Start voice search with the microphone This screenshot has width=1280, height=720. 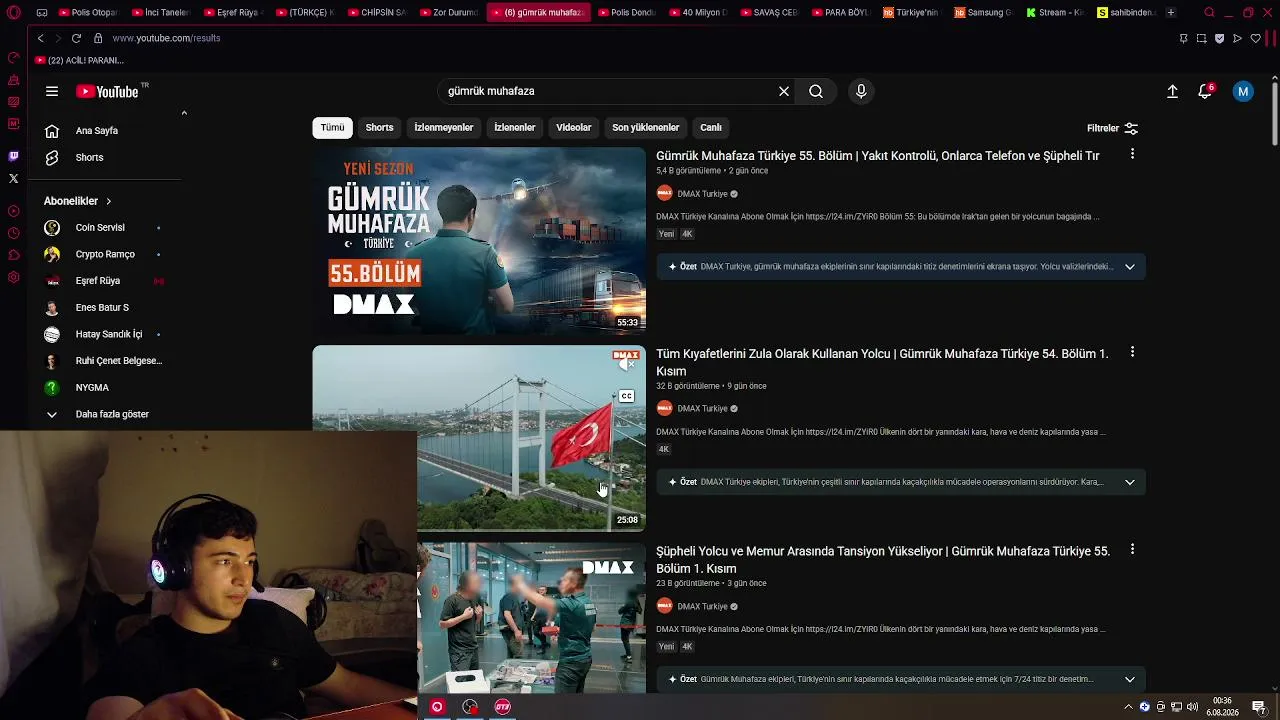pyautogui.click(x=861, y=91)
